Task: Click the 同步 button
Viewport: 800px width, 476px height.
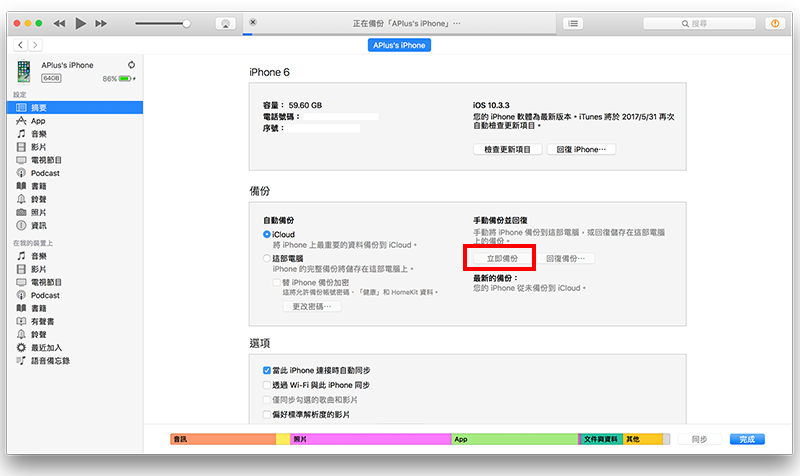Action: [699, 439]
